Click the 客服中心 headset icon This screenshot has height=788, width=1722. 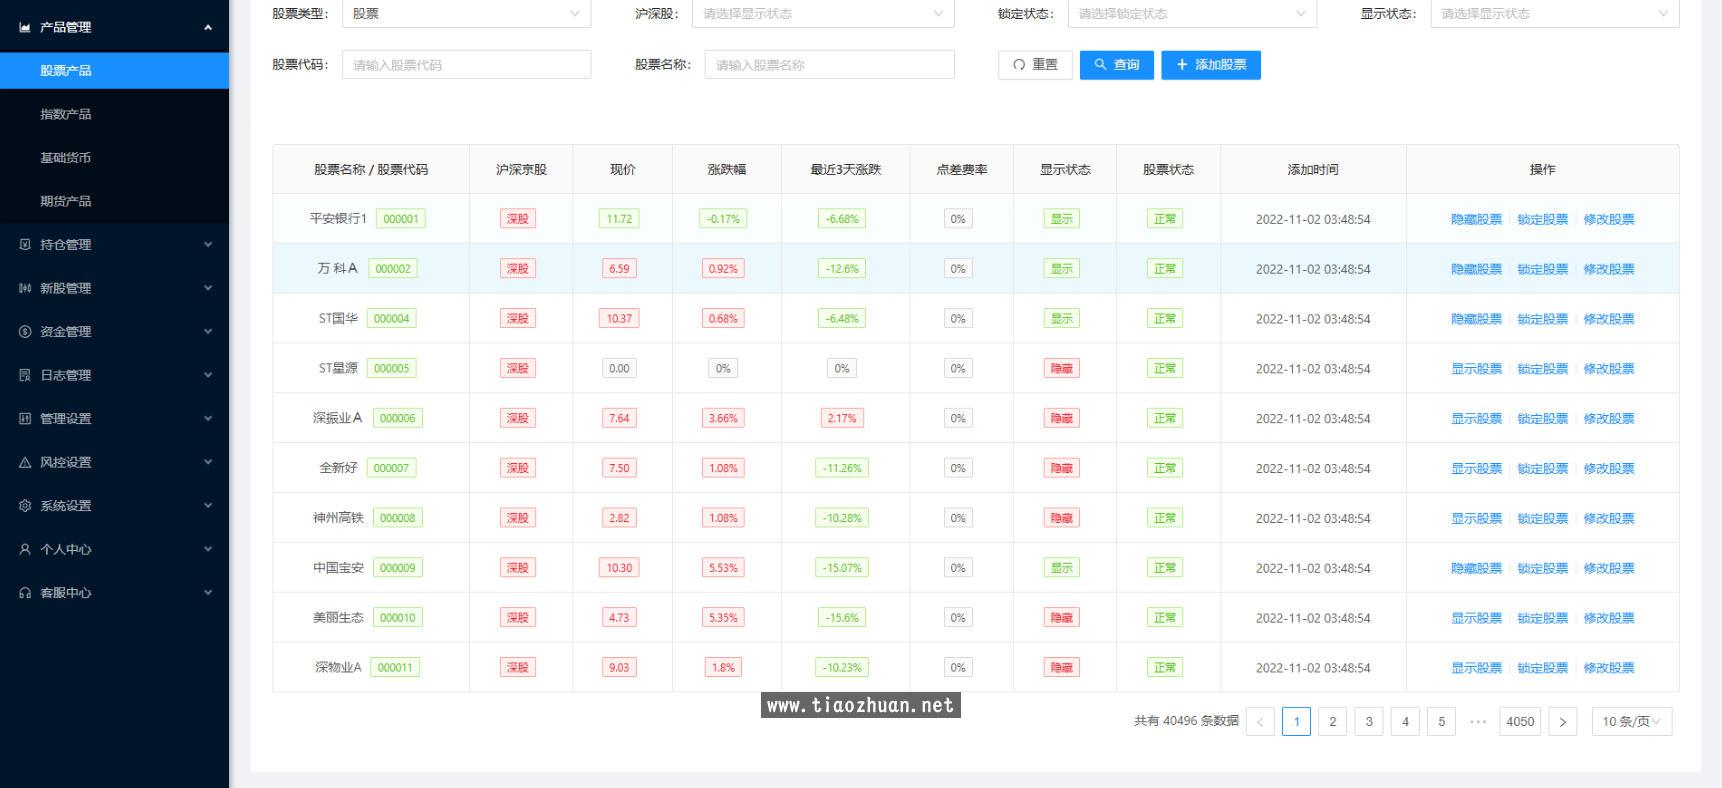coord(25,592)
